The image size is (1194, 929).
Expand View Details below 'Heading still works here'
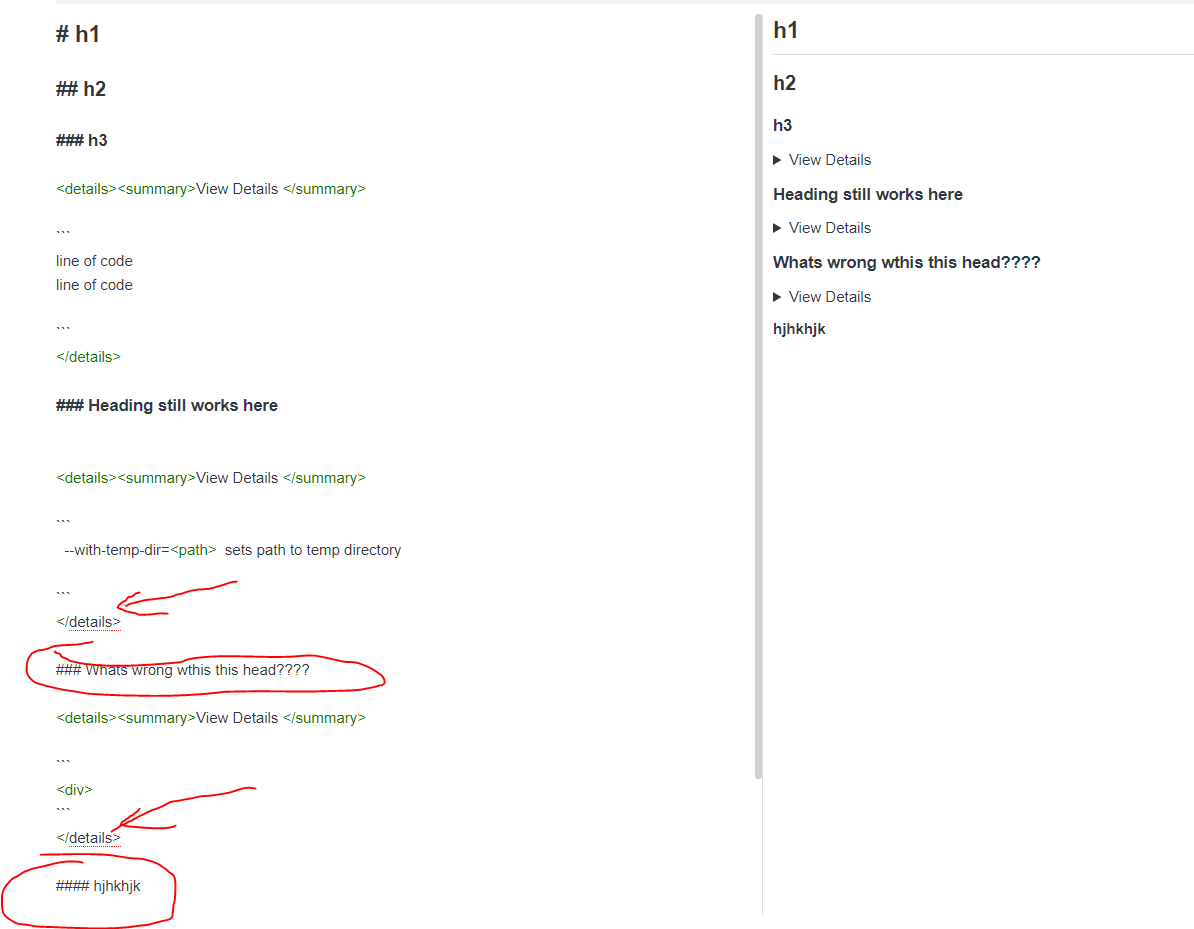(822, 228)
